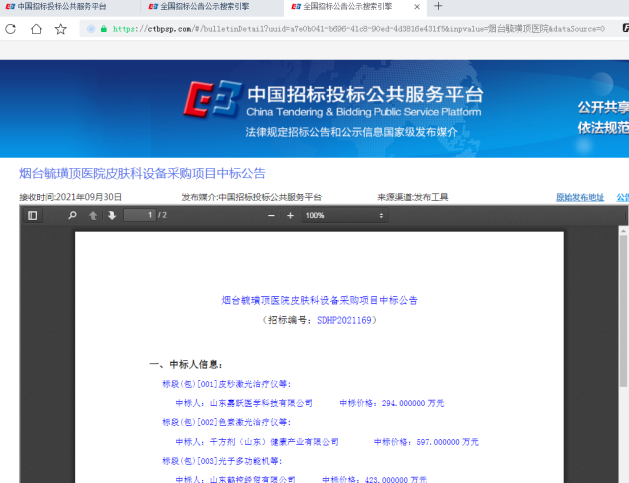Go to the browser home page

coord(36,29)
